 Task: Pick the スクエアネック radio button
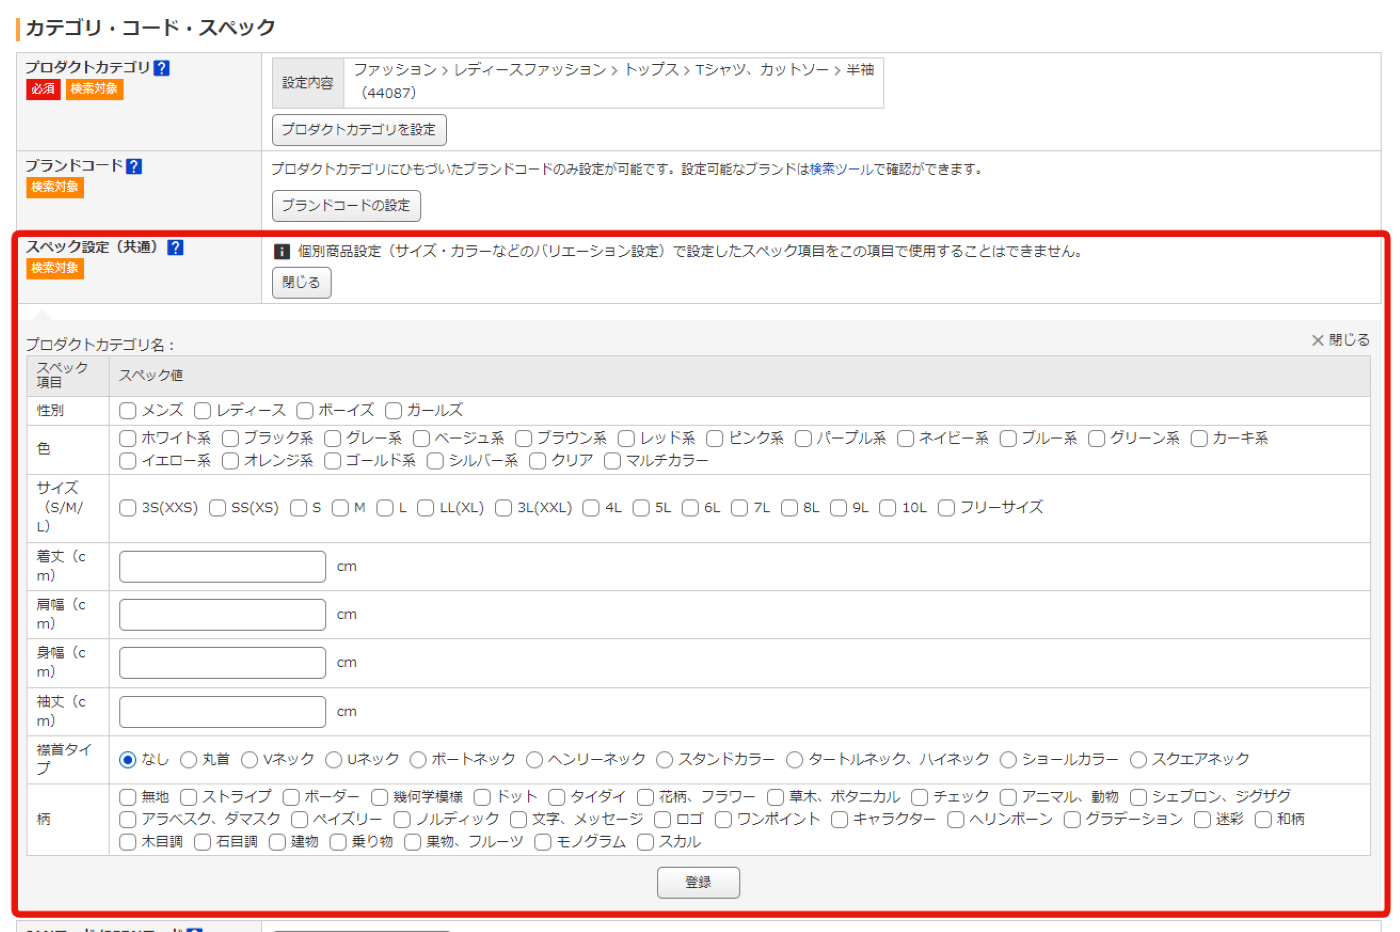[1138, 760]
